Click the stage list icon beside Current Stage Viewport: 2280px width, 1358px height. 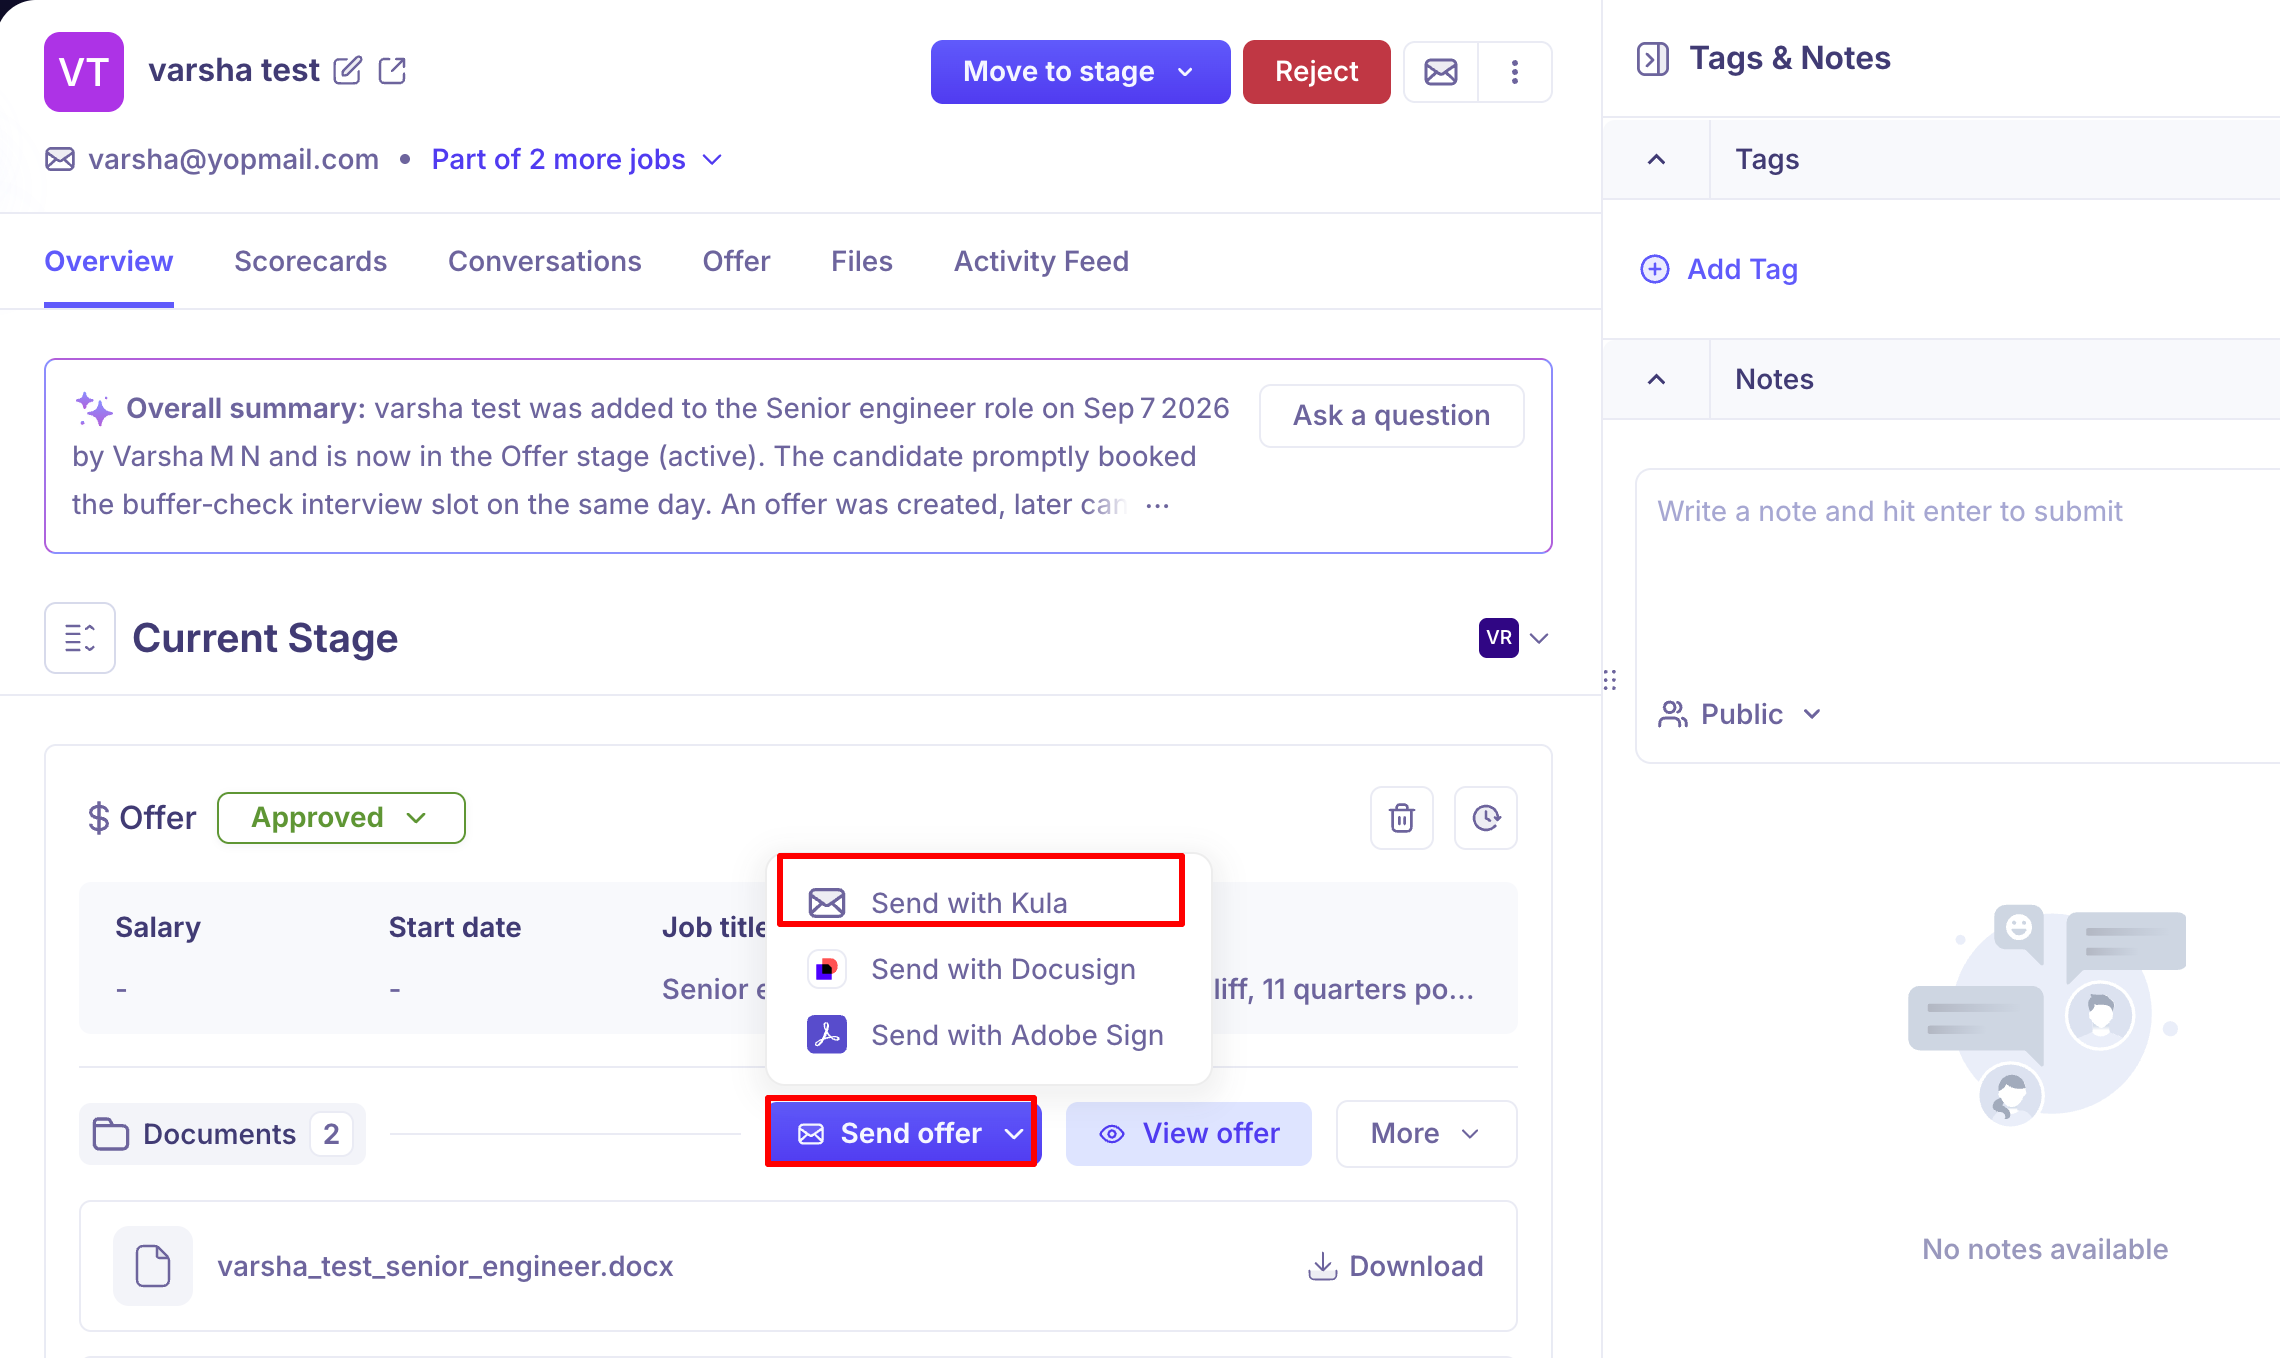80,638
